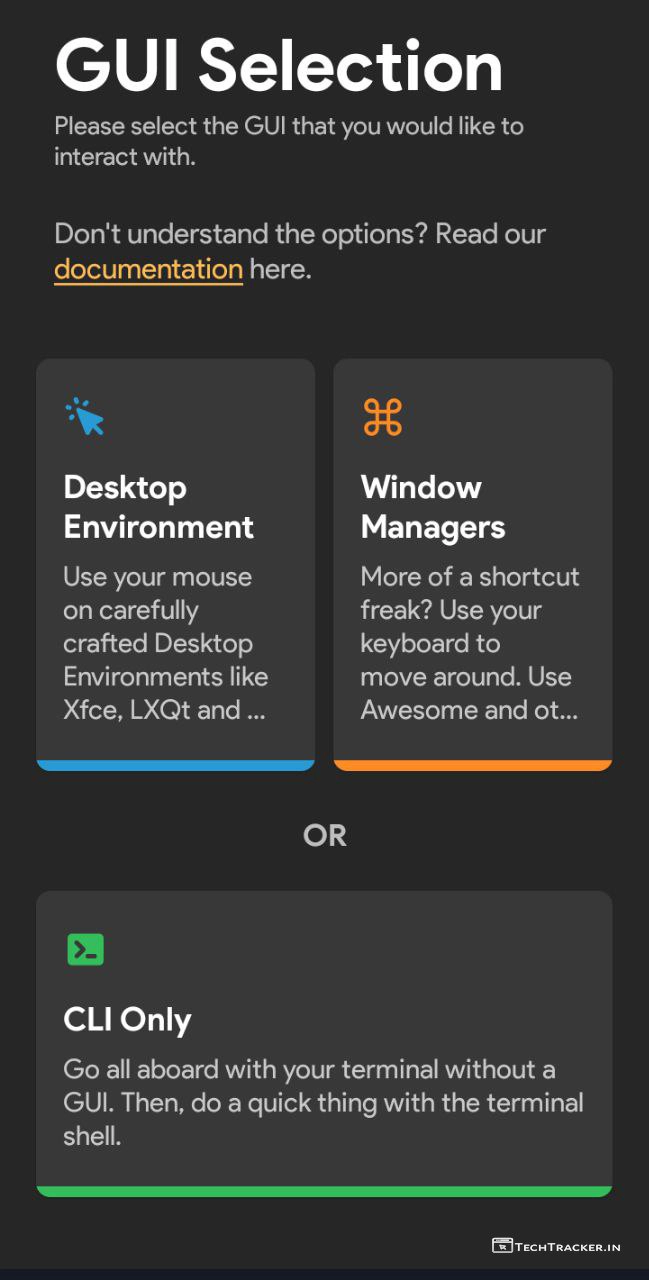Click the word "here" after documentation

coord(279,269)
